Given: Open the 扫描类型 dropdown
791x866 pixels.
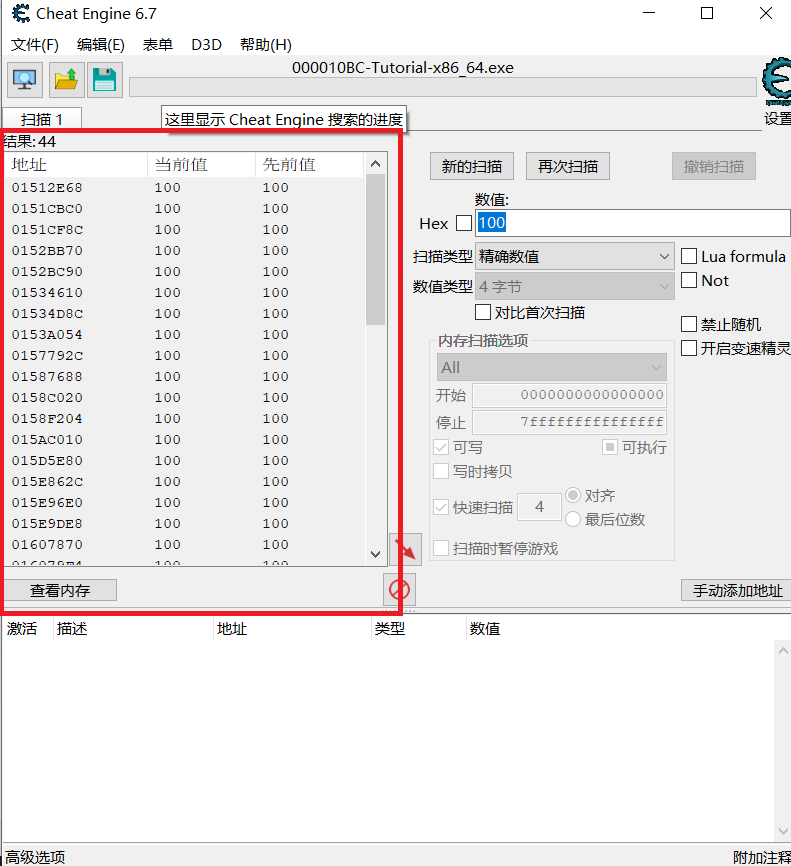Looking at the screenshot, I should point(575,257).
